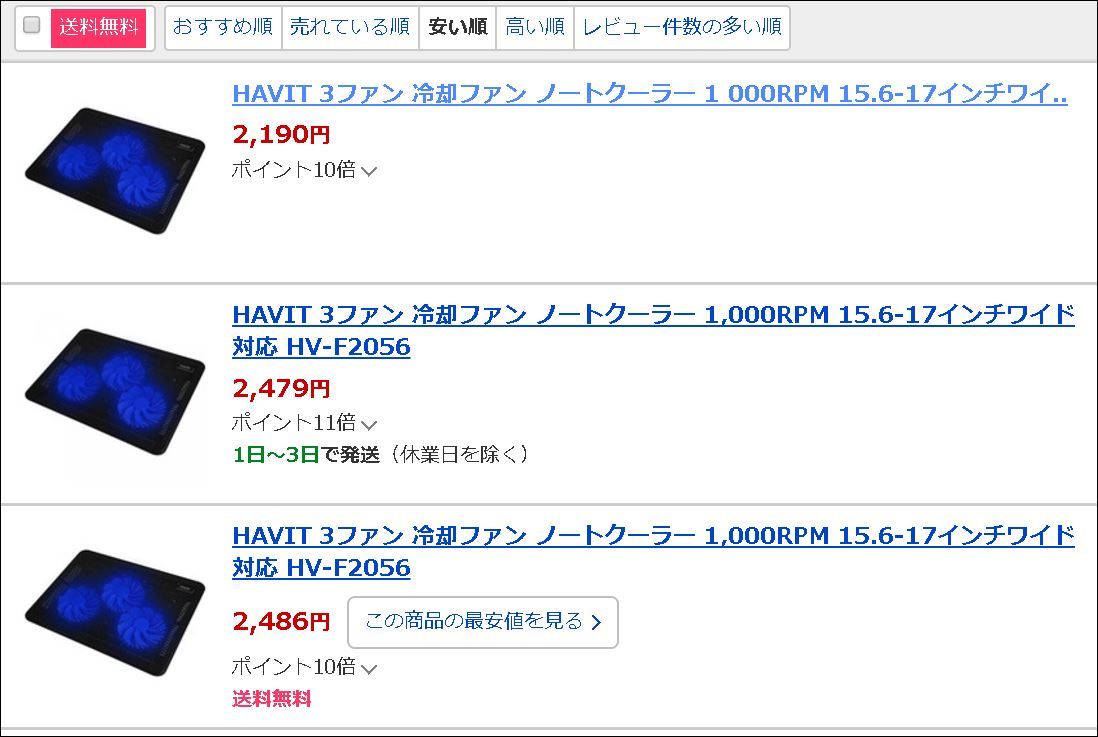
Task: Expand the ポイント10倍 chevron under 2,190円
Action: coord(368,171)
